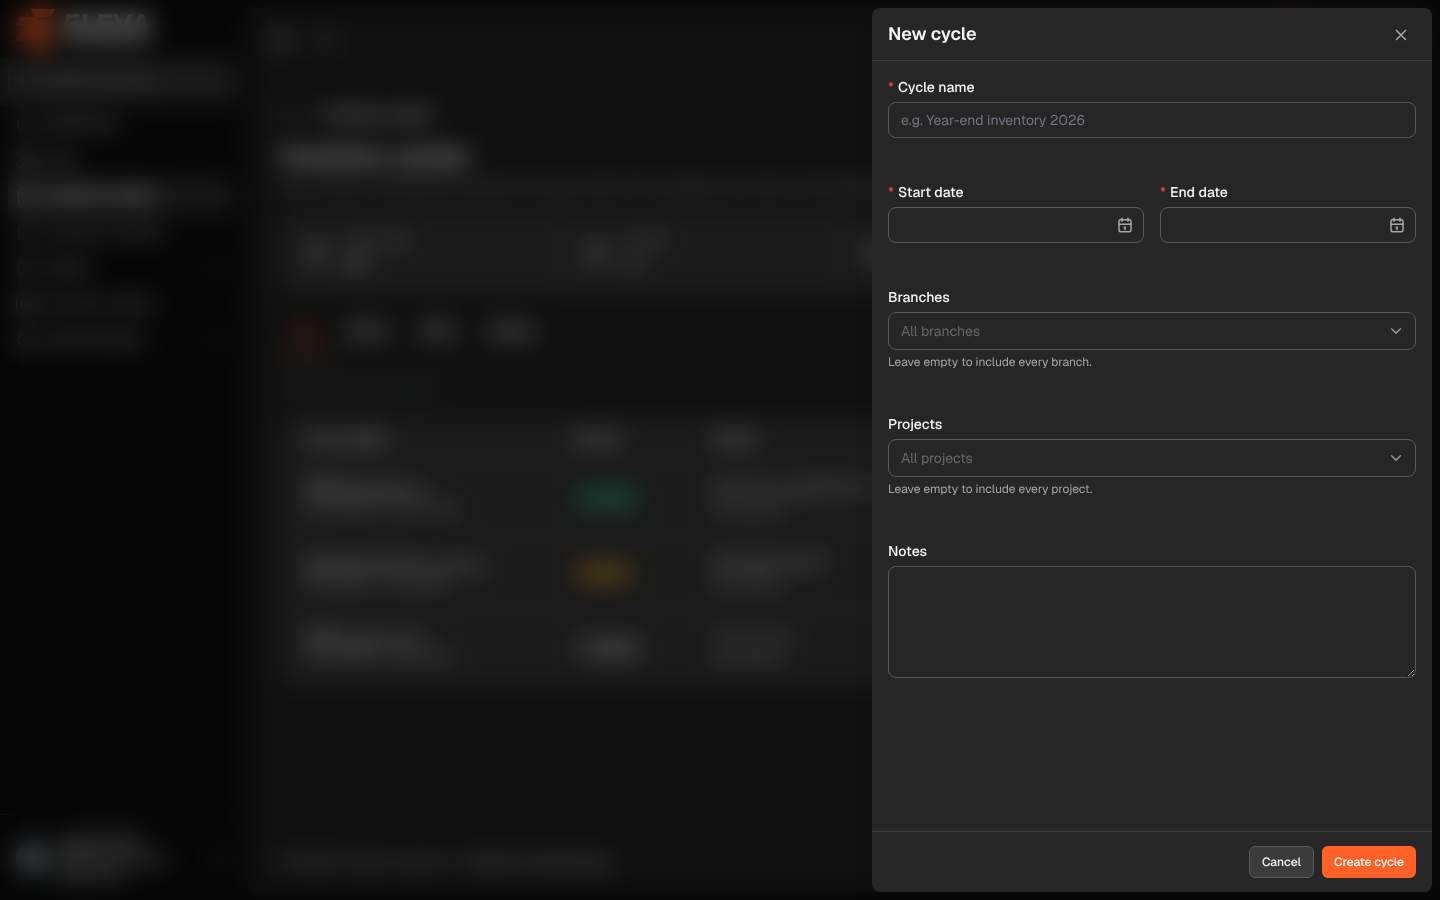Screen dimensions: 1440x900
Task: Expand the Branches chevron arrow
Action: pyautogui.click(x=1396, y=331)
